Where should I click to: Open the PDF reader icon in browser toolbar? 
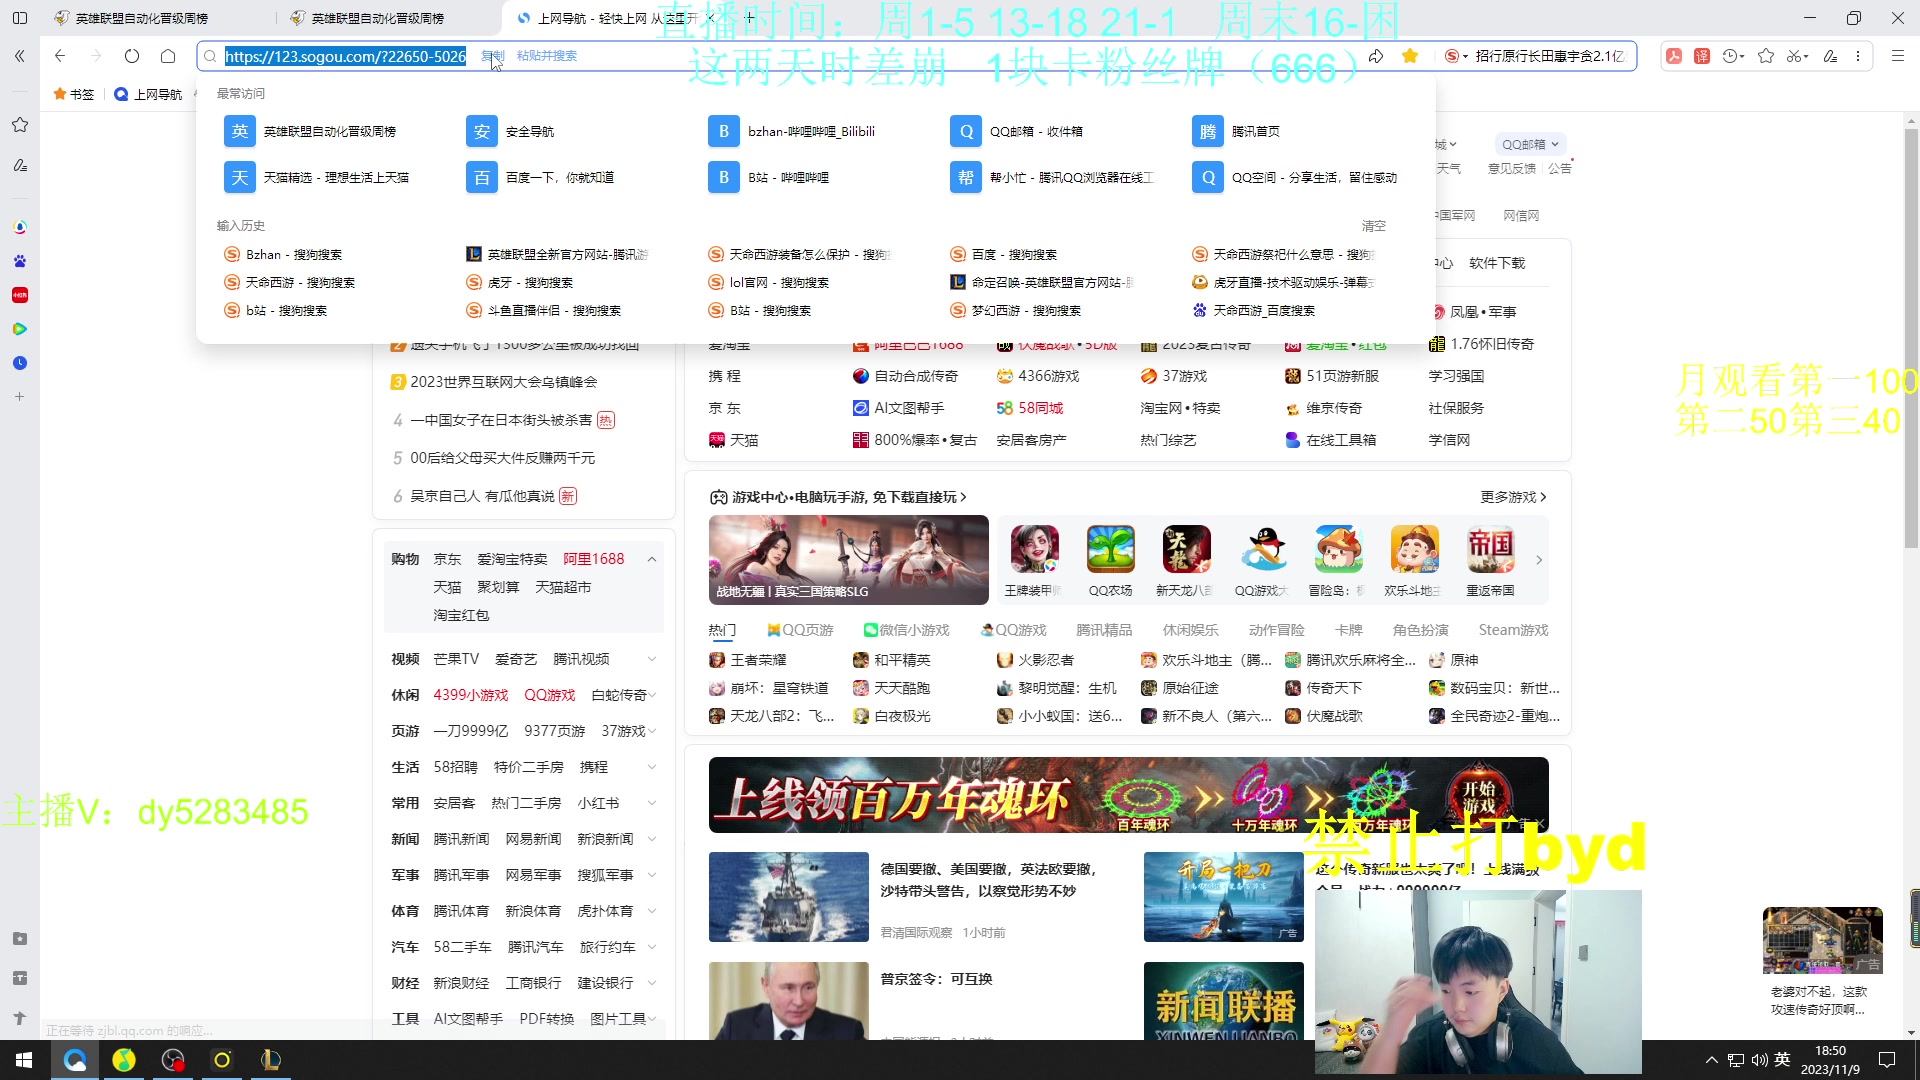1674,56
